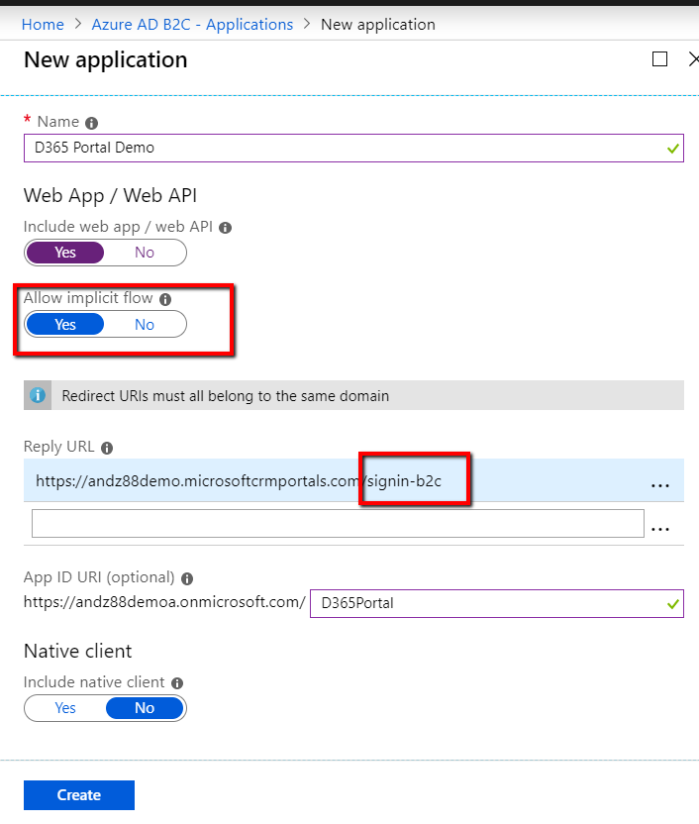The image size is (699, 824).
Task: Click info icon beside Include web app / web API
Action: tap(225, 228)
